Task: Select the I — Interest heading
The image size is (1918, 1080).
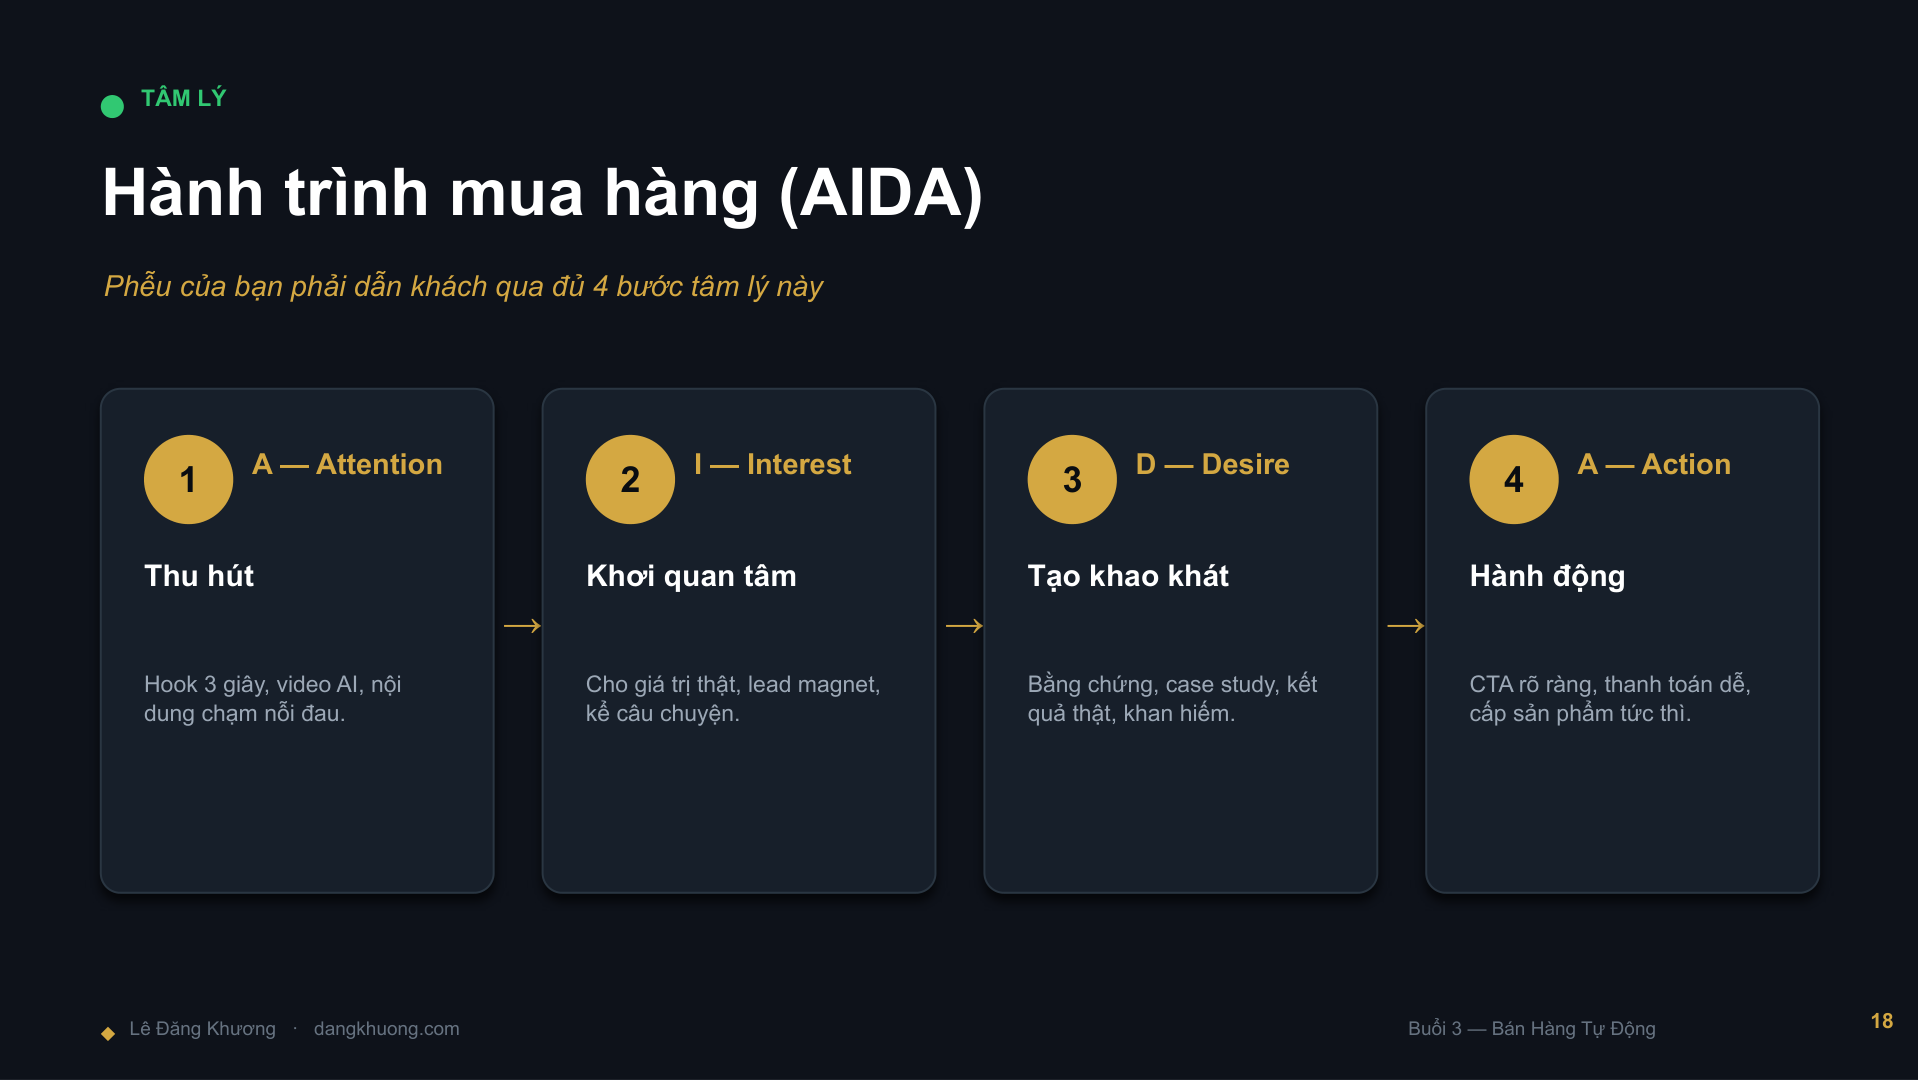Action: point(772,464)
